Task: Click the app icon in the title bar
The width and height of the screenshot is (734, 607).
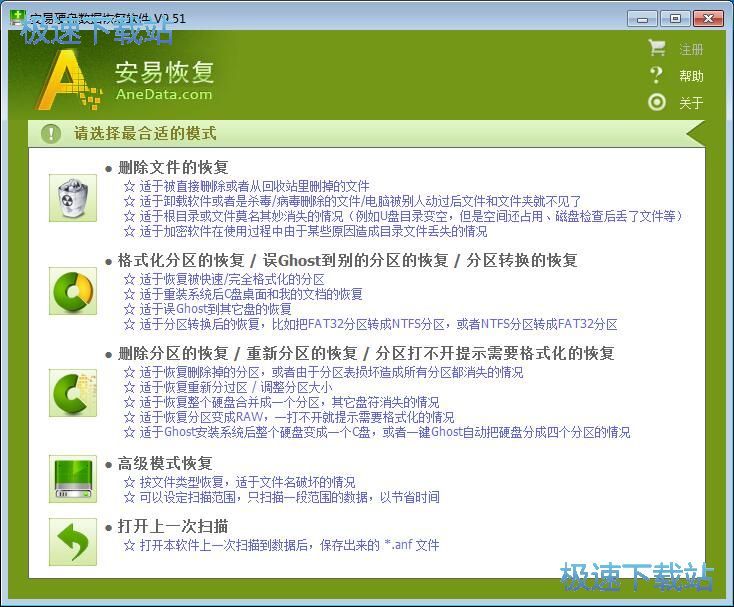Action: coord(18,18)
